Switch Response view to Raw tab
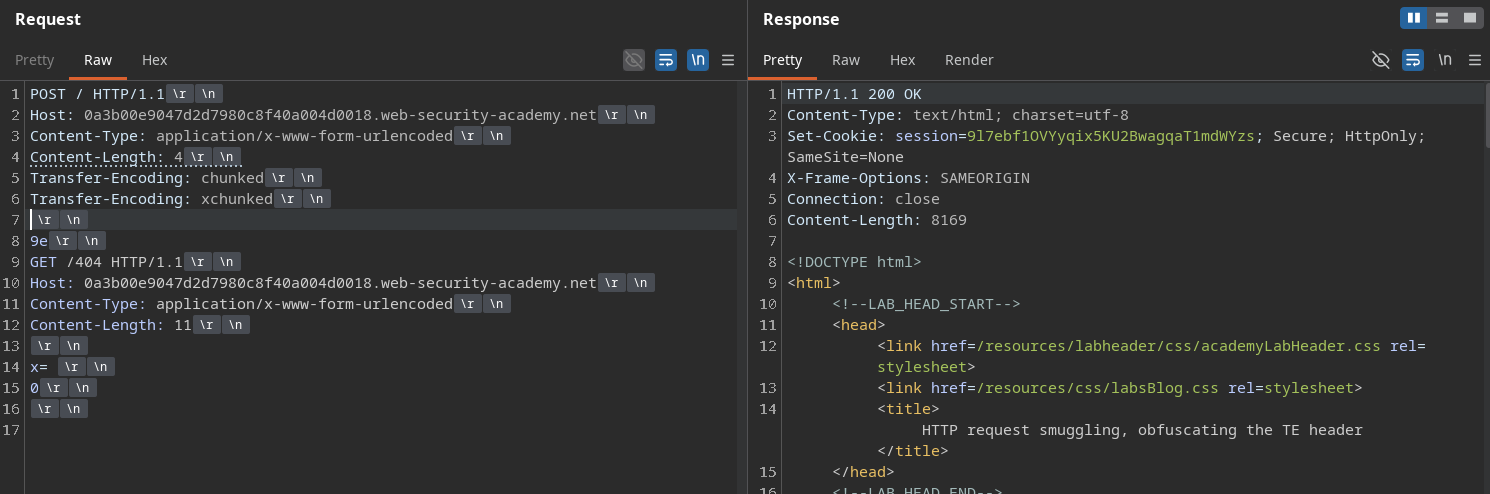The image size is (1490, 494). click(846, 60)
